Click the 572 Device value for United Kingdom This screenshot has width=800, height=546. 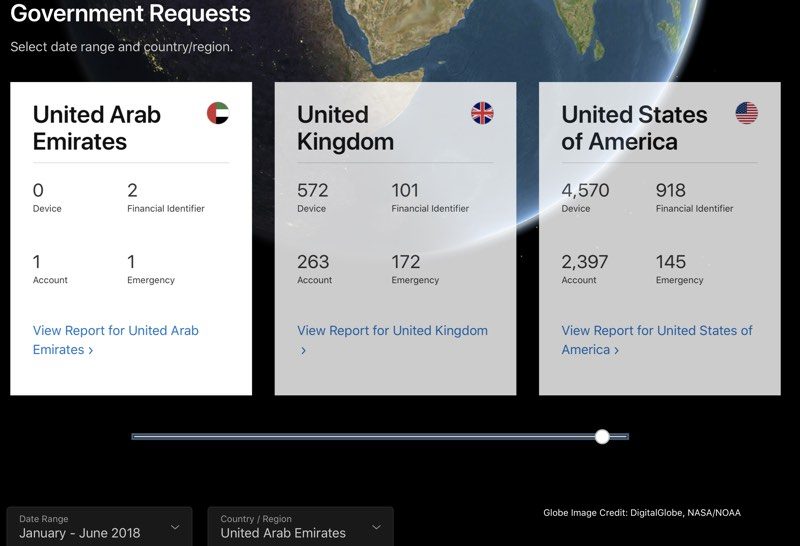313,190
